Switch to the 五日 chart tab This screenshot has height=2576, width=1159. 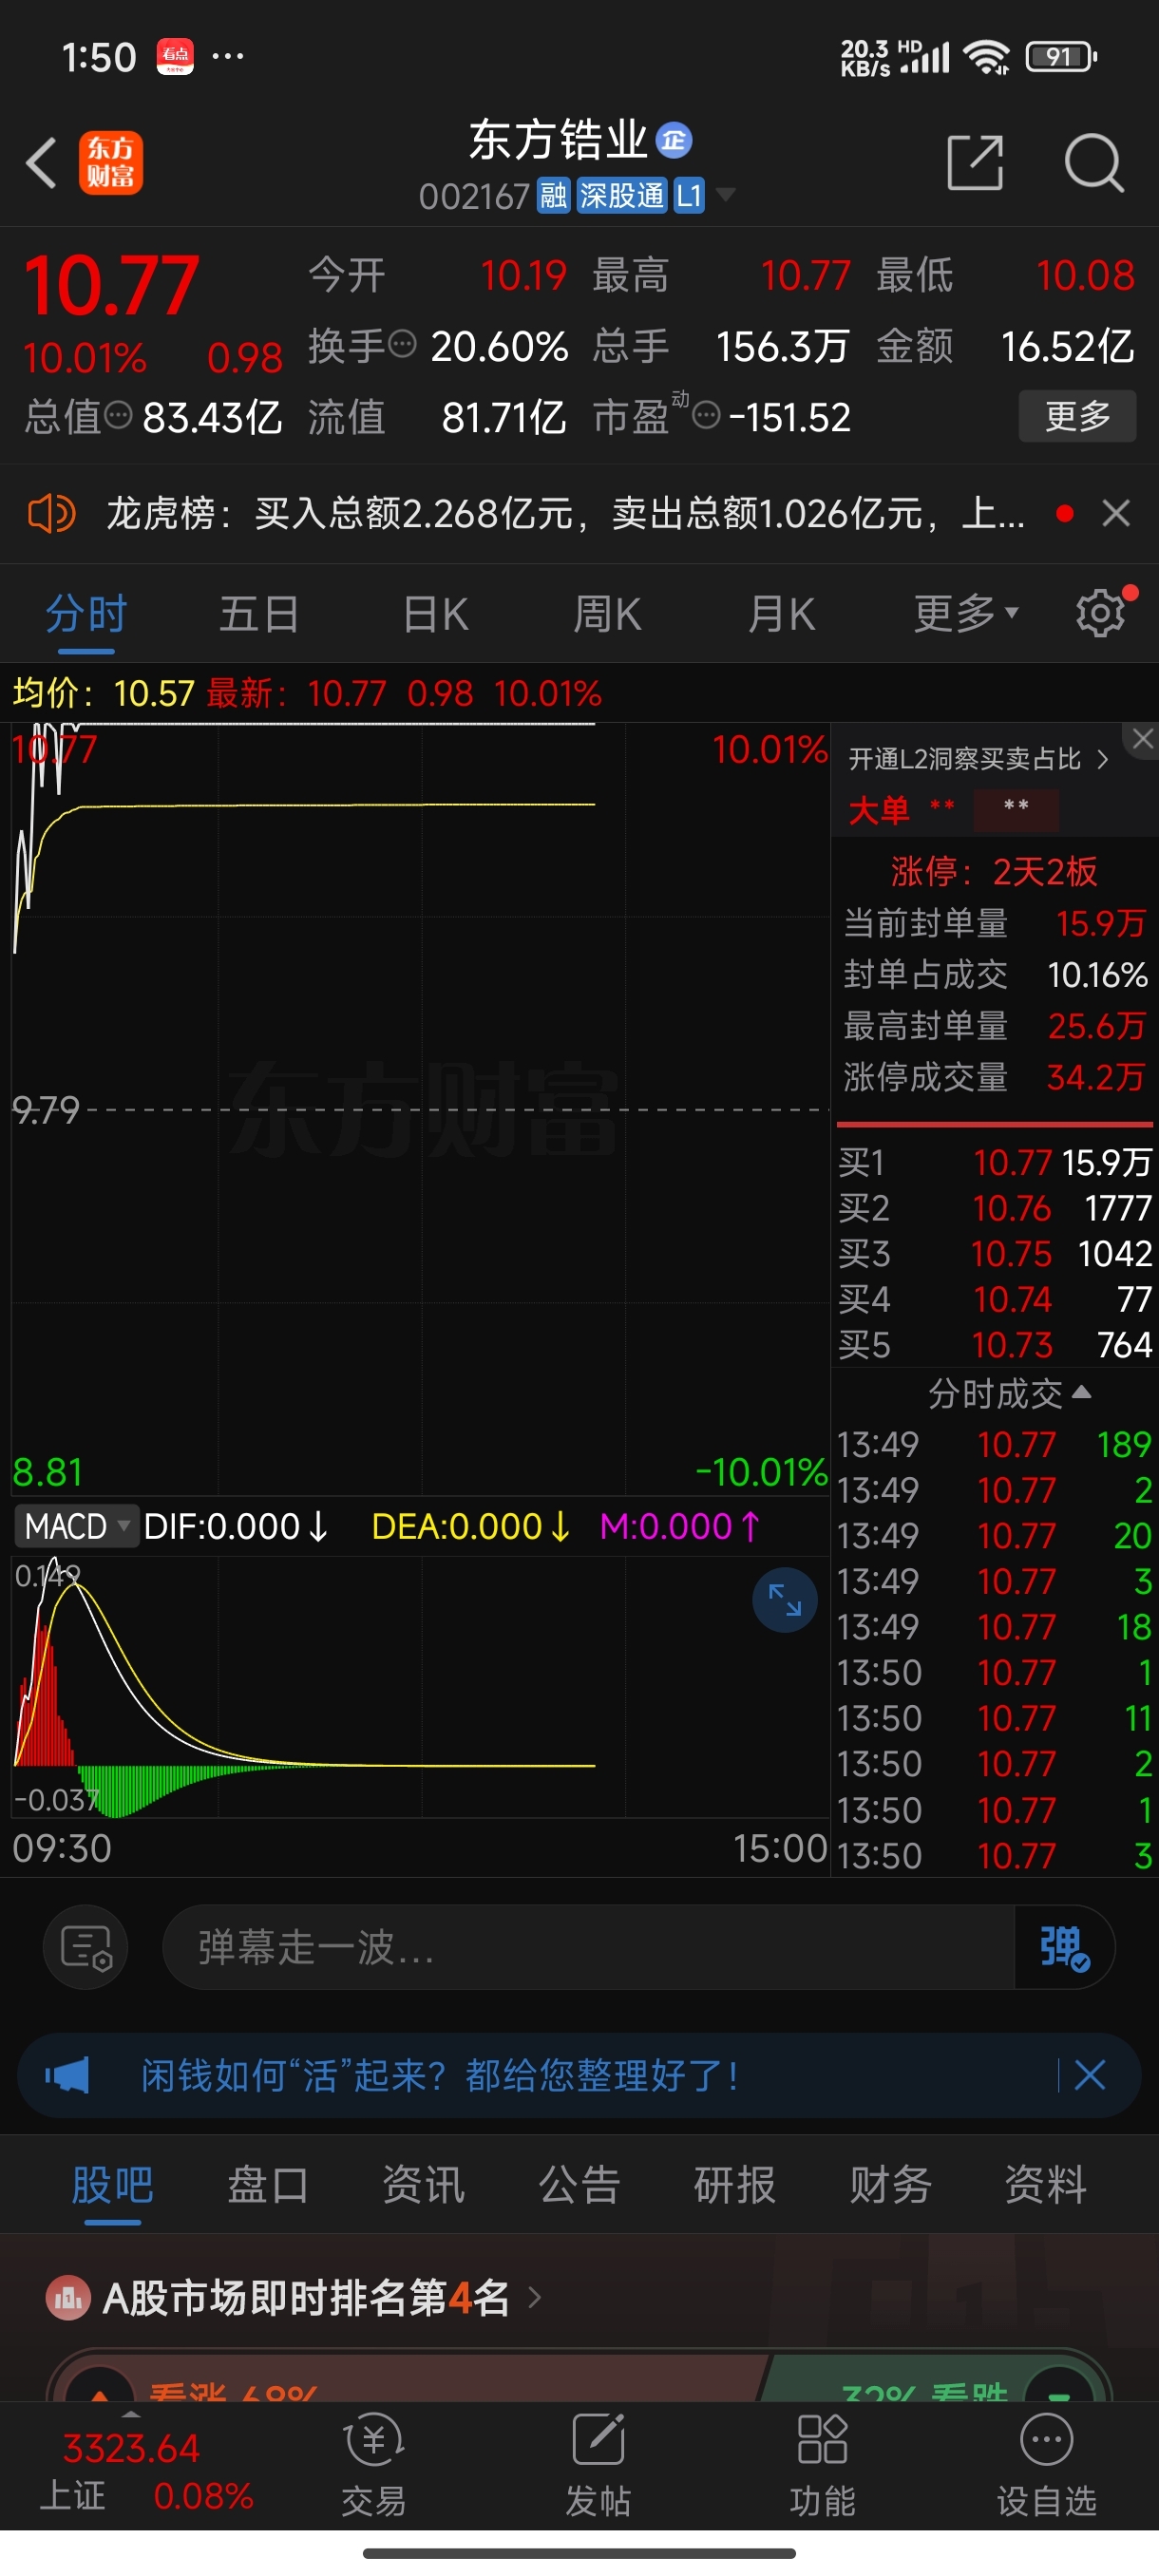click(x=259, y=614)
